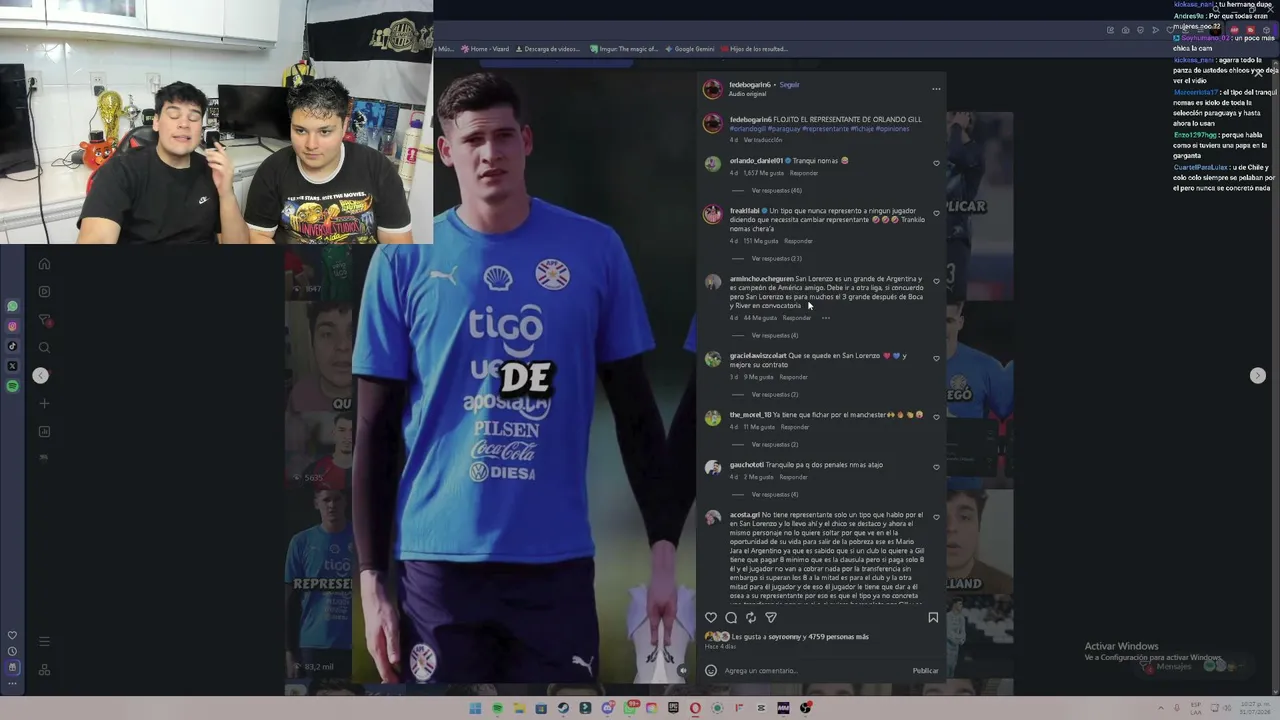The height and width of the screenshot is (720, 1280).
Task: Like orlando_daniel01's comment
Action: (936, 163)
